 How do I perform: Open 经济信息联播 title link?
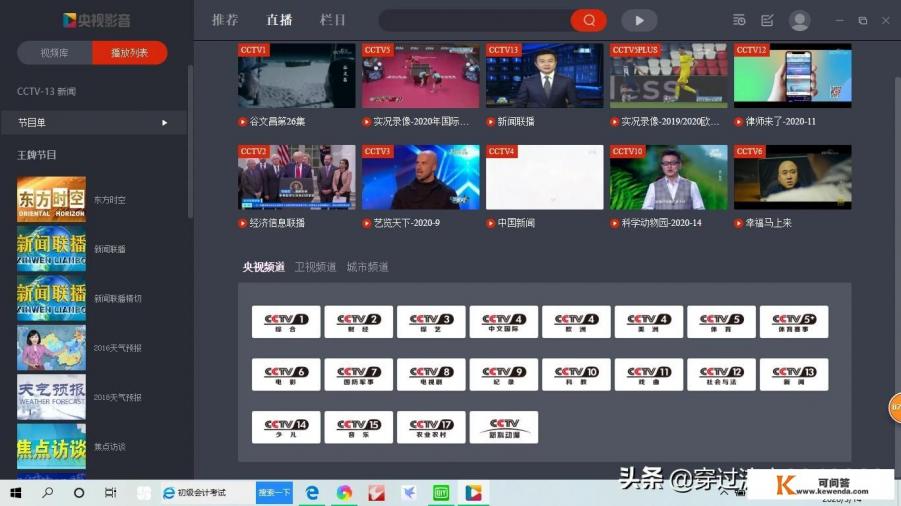coord(277,223)
